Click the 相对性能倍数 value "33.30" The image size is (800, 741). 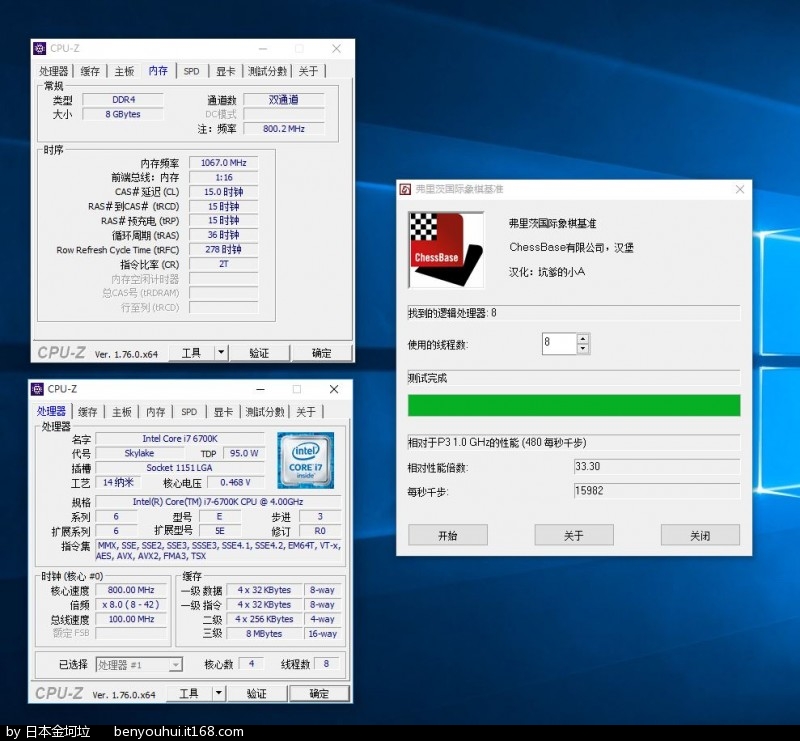pyautogui.click(x=657, y=466)
